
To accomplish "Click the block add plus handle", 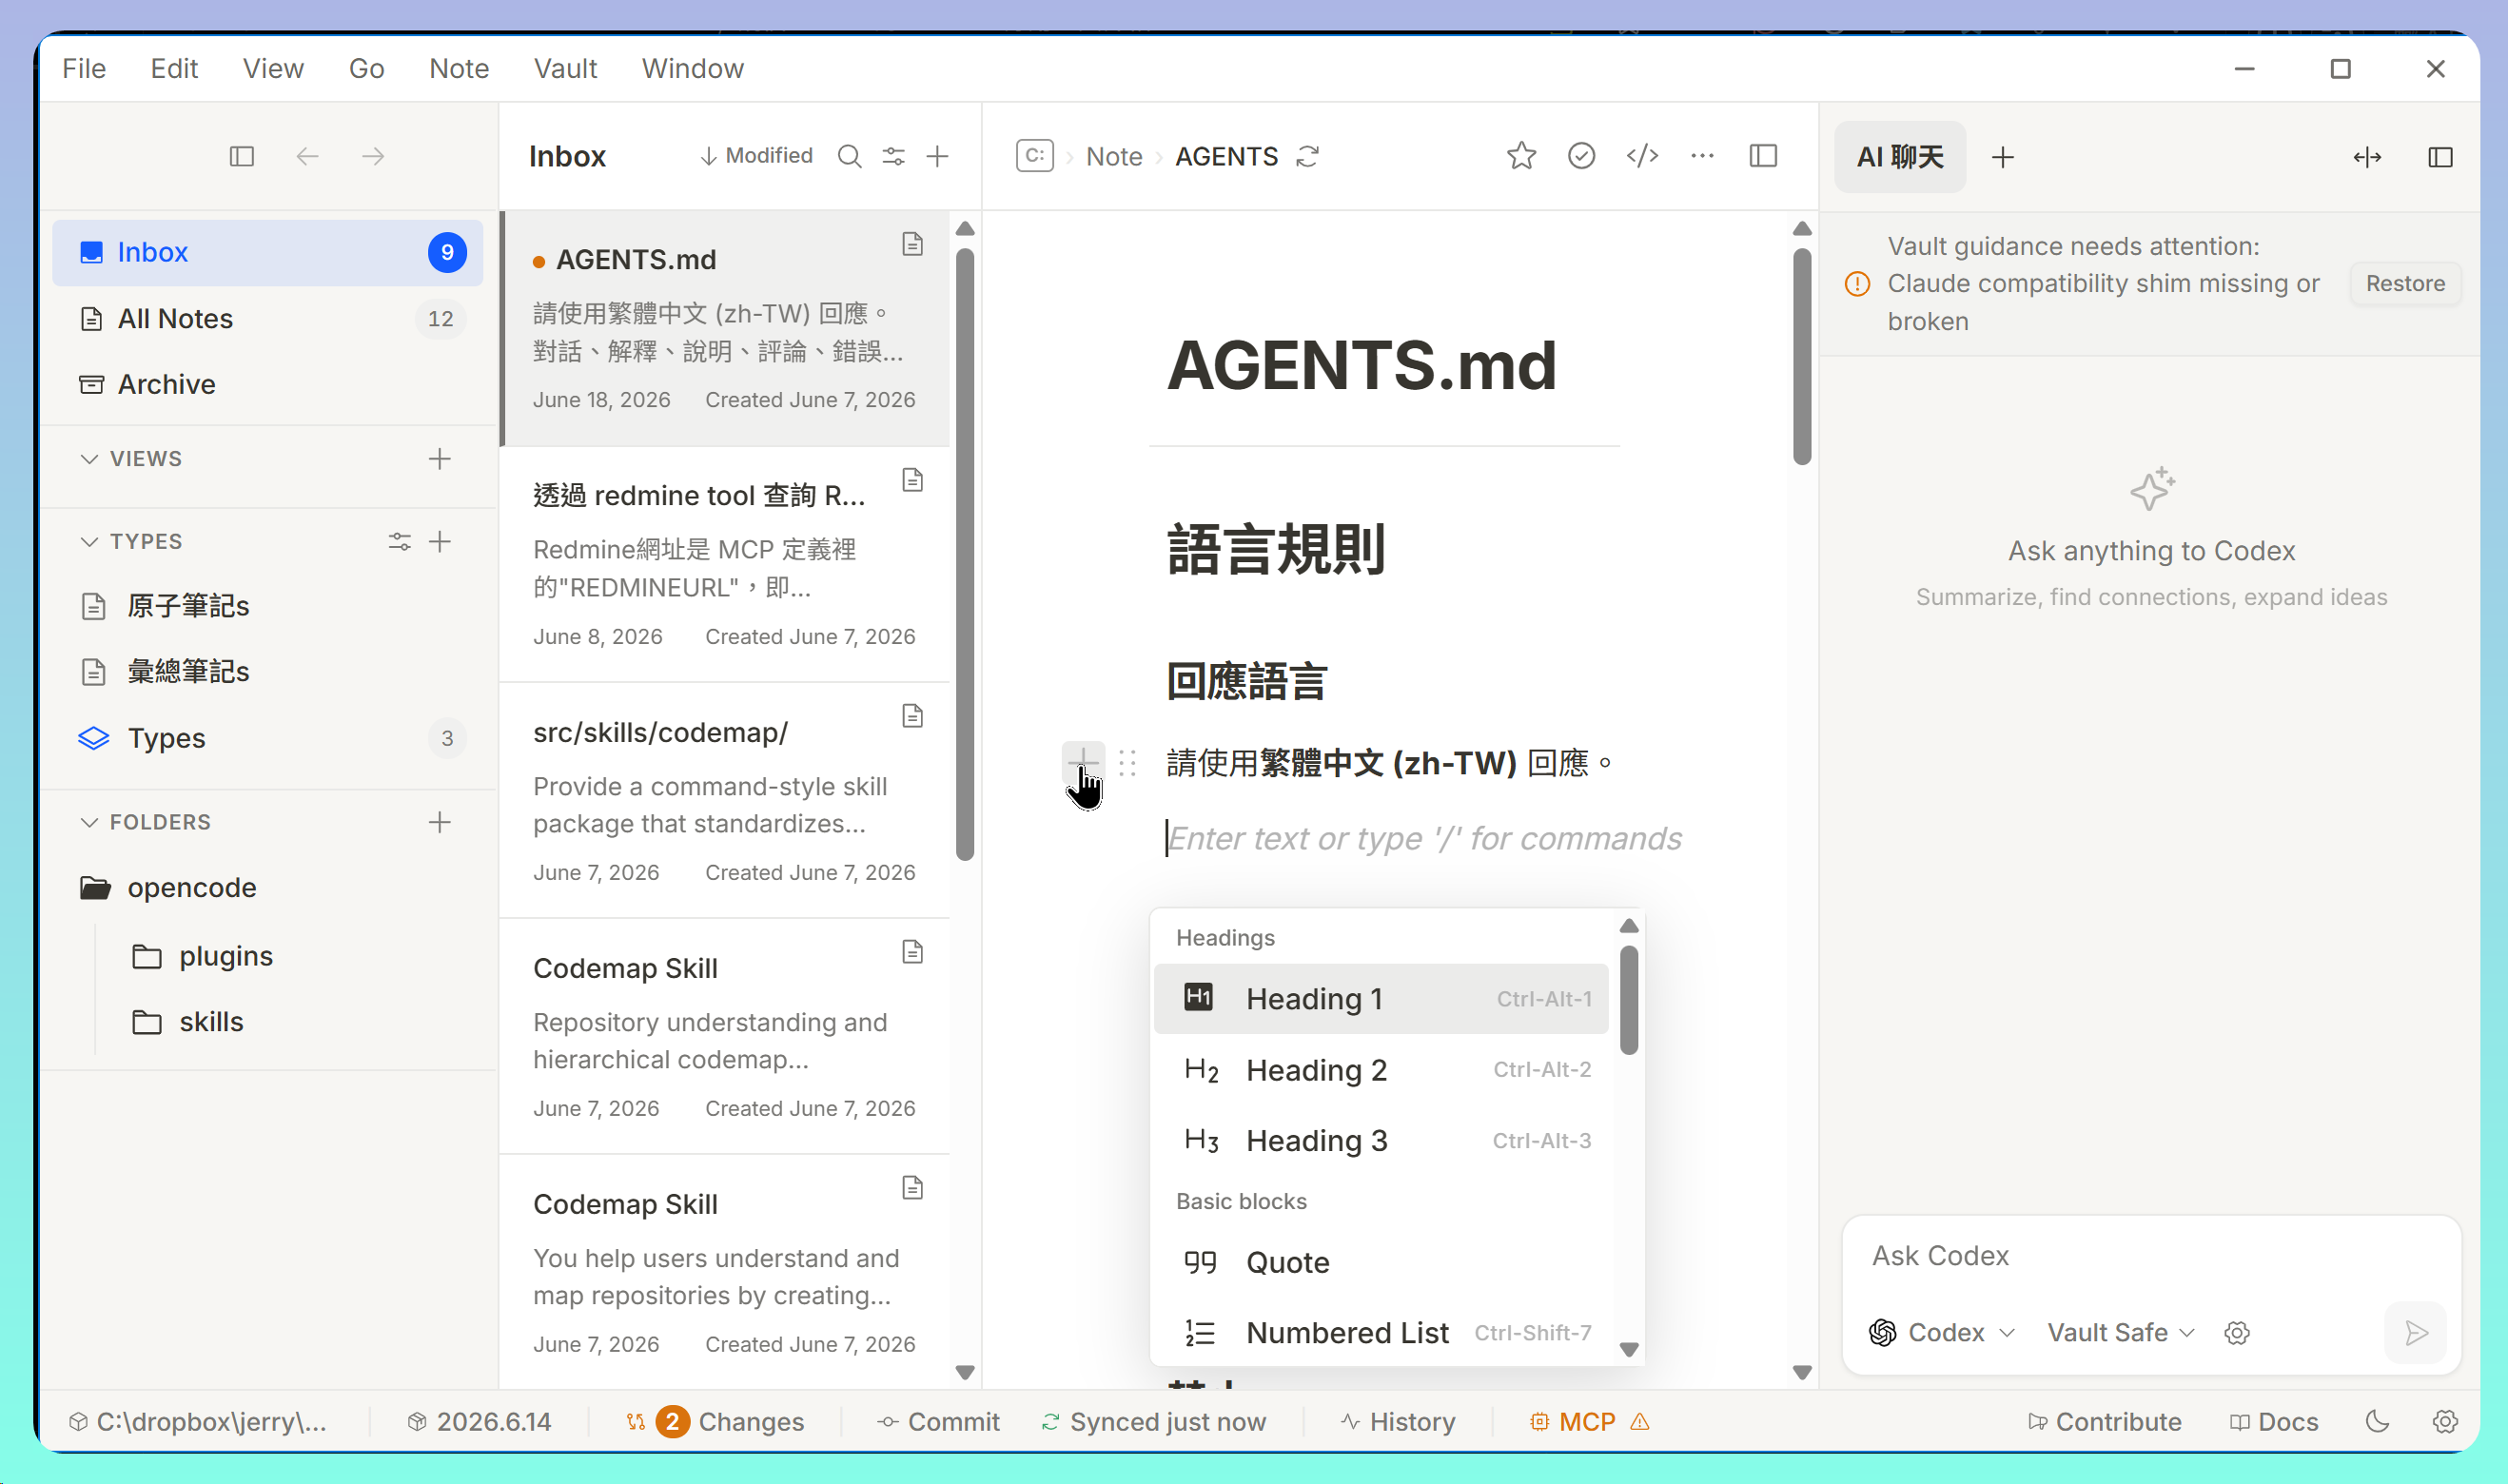I will 1083,763.
